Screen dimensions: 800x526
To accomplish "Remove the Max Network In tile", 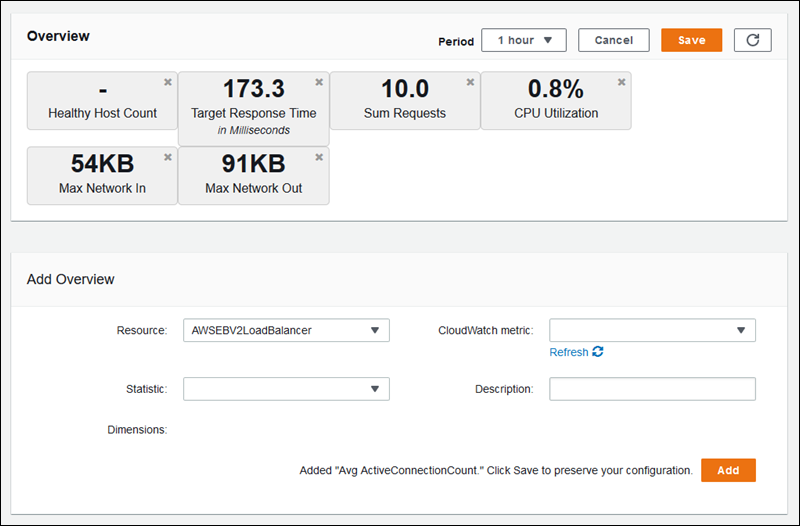I will pos(168,157).
